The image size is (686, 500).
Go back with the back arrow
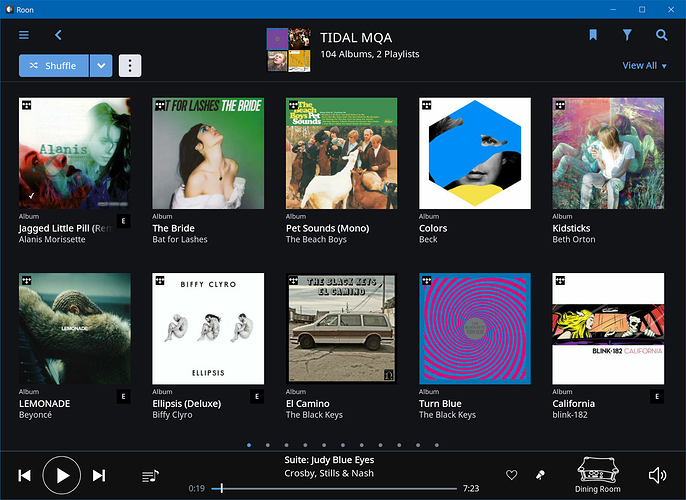[58, 35]
